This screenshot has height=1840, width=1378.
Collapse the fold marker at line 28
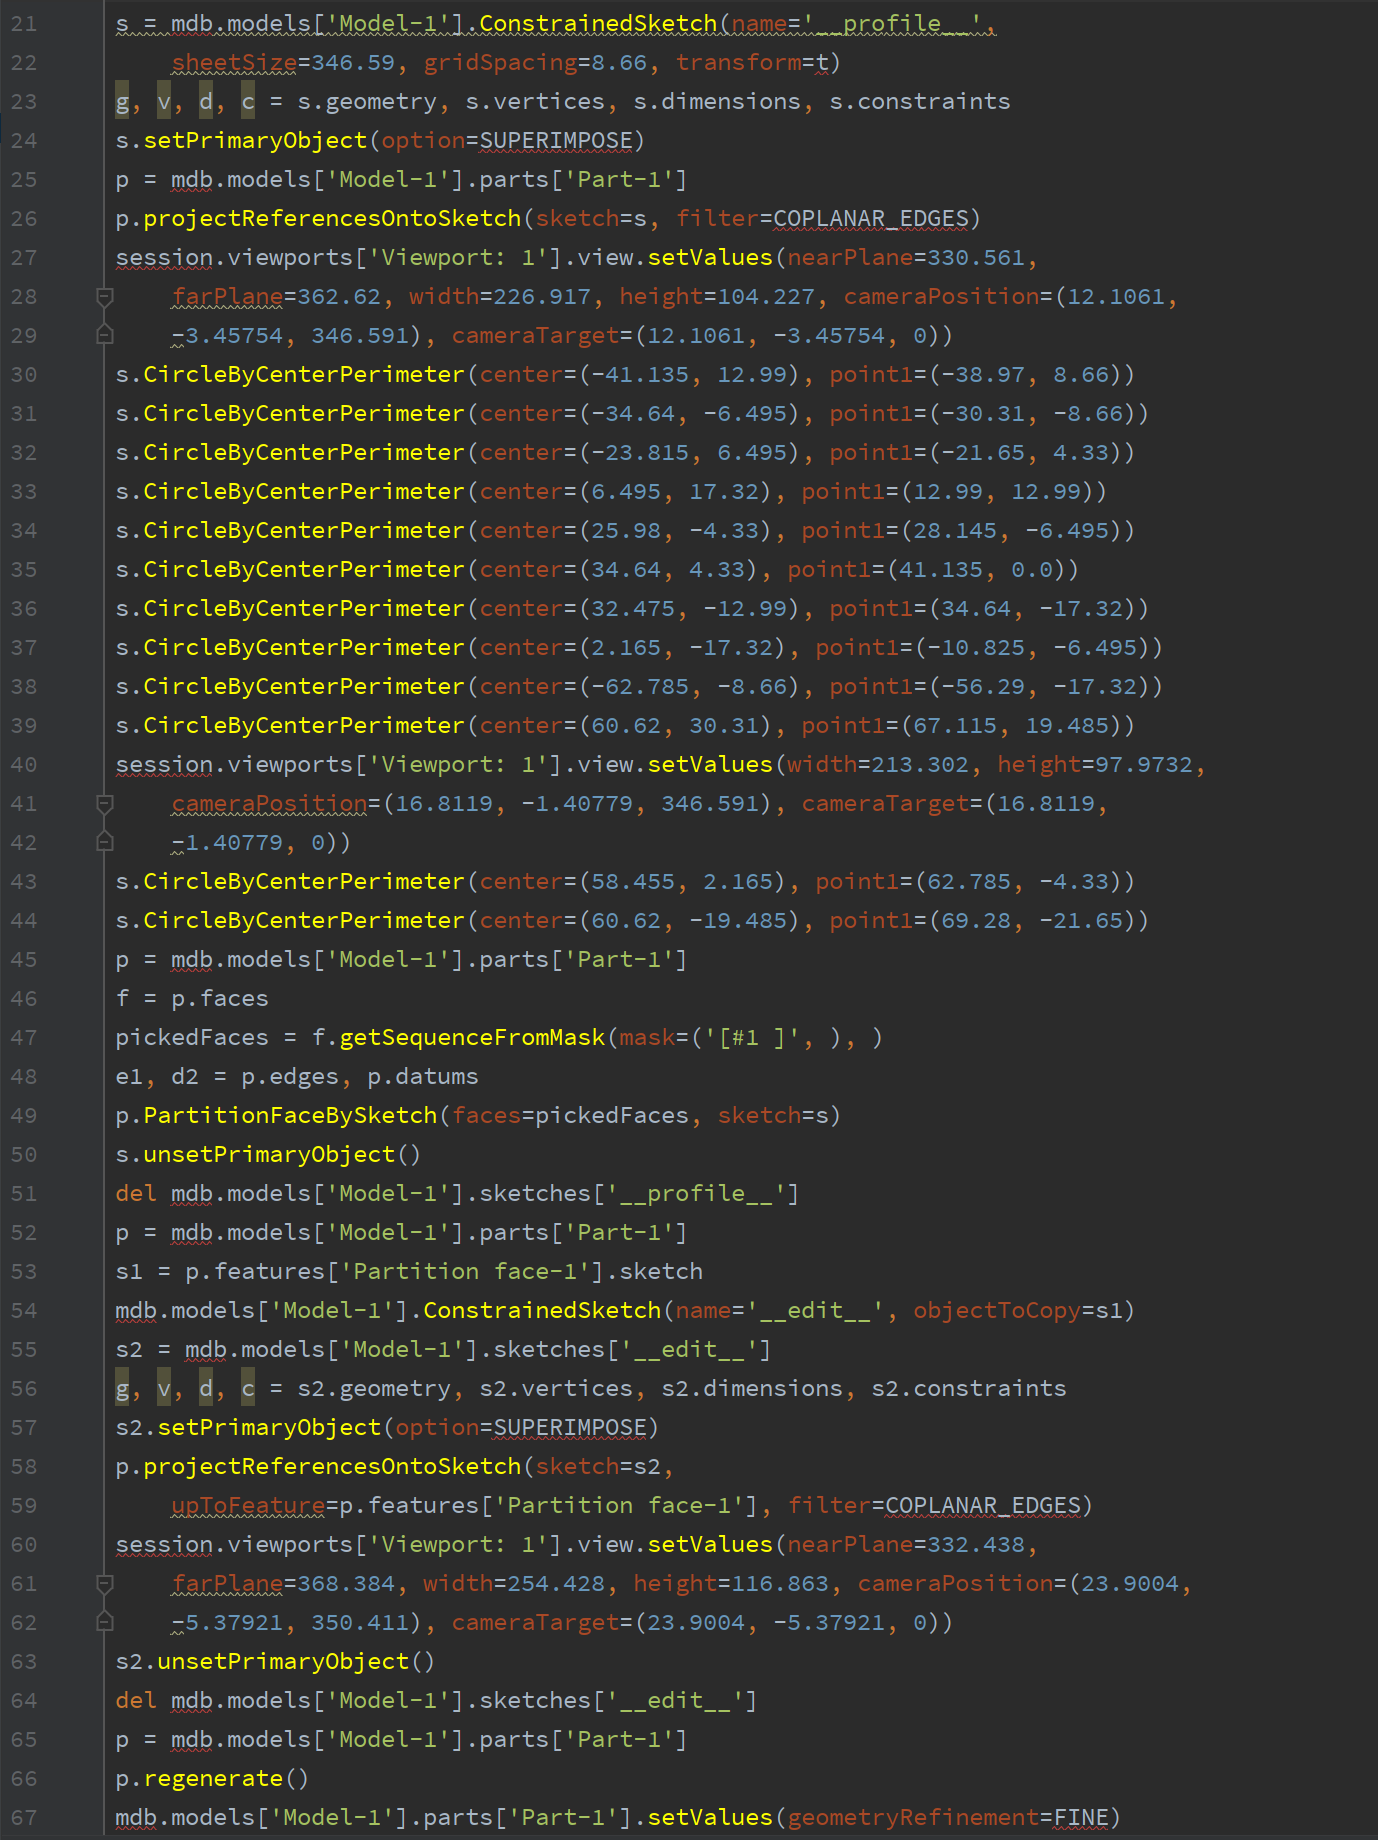click(x=104, y=296)
